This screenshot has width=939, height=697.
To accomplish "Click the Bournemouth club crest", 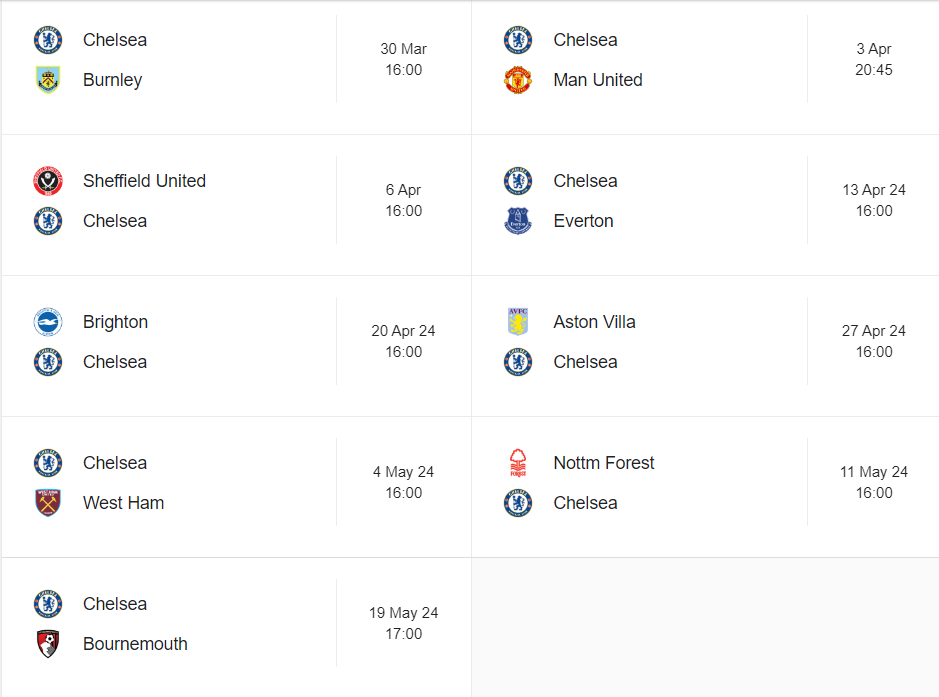I will (x=48, y=644).
